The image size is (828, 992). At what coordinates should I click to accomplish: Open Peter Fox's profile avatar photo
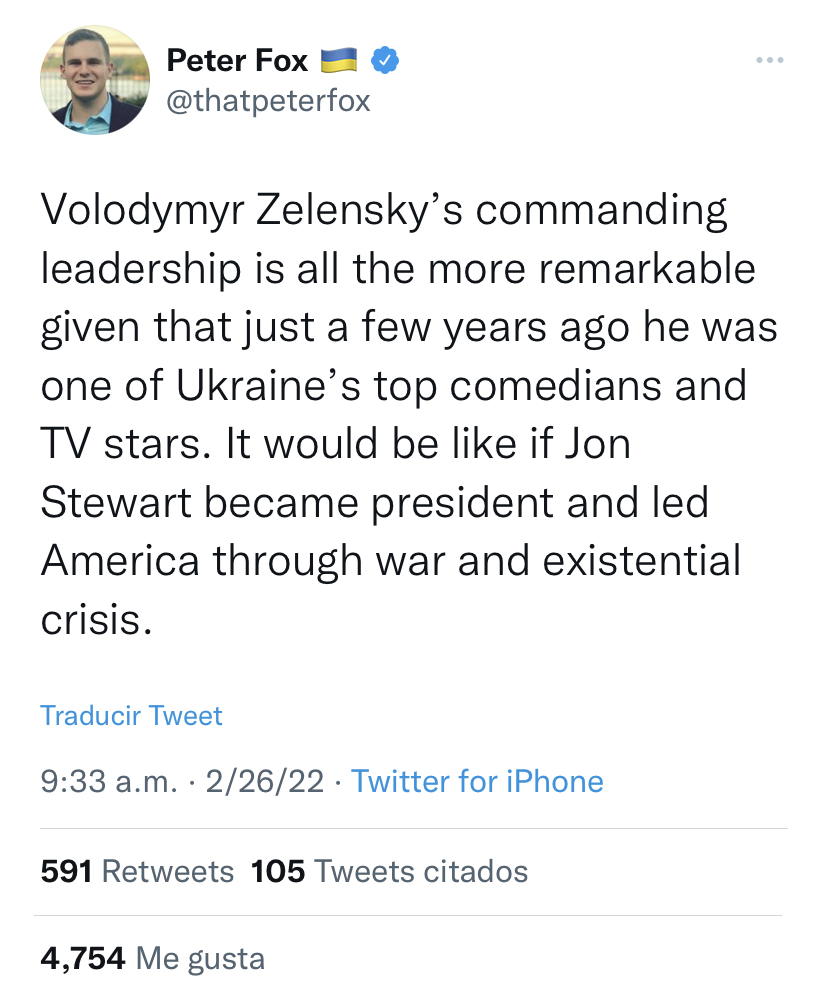[x=94, y=80]
